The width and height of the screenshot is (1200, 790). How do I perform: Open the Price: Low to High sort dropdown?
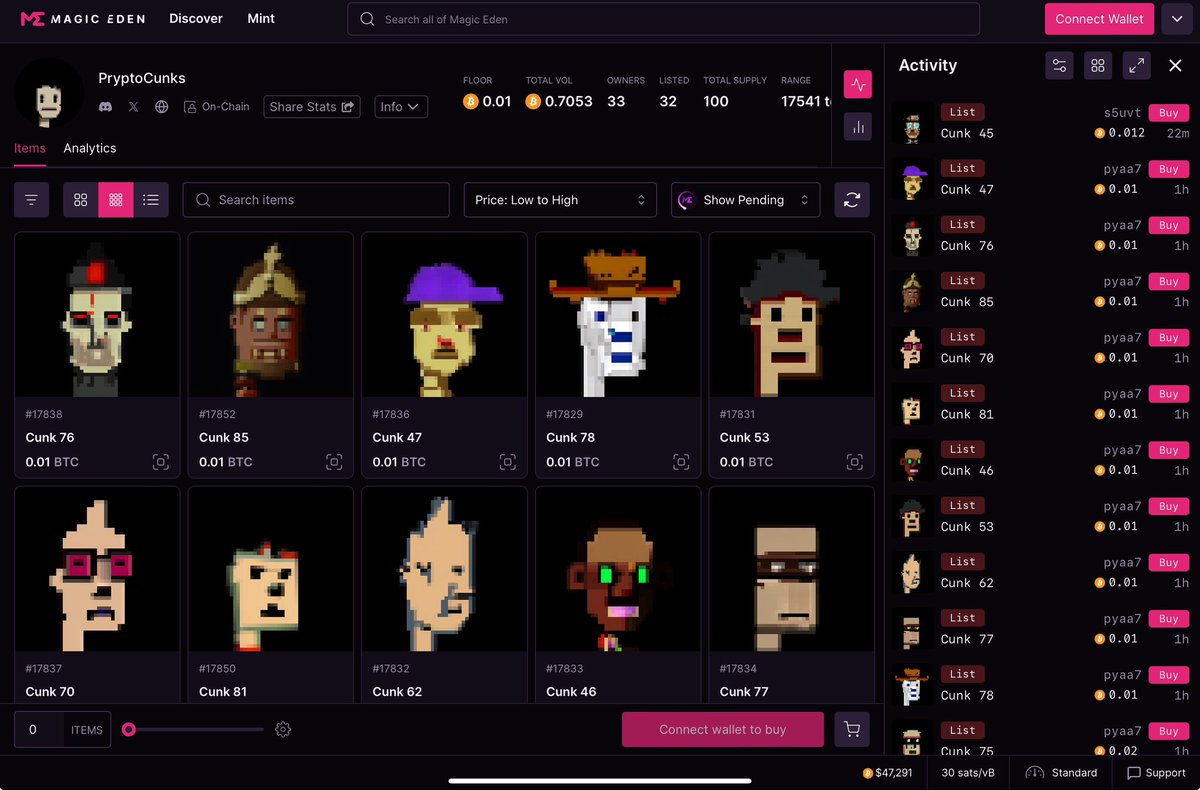point(560,200)
